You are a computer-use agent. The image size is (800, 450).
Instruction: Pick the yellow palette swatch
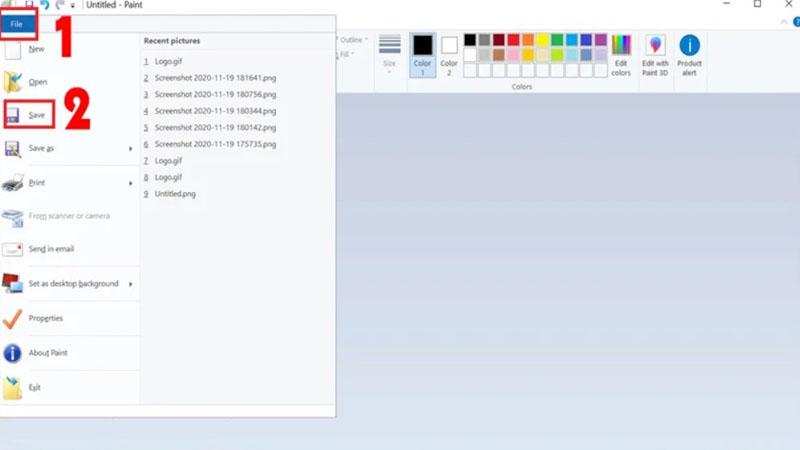point(542,40)
